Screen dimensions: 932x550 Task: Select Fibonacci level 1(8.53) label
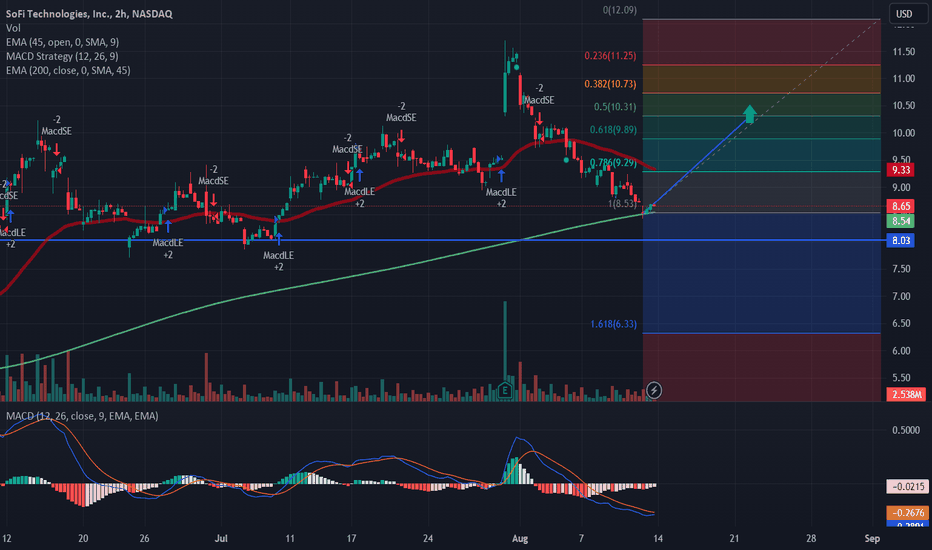pyautogui.click(x=622, y=203)
